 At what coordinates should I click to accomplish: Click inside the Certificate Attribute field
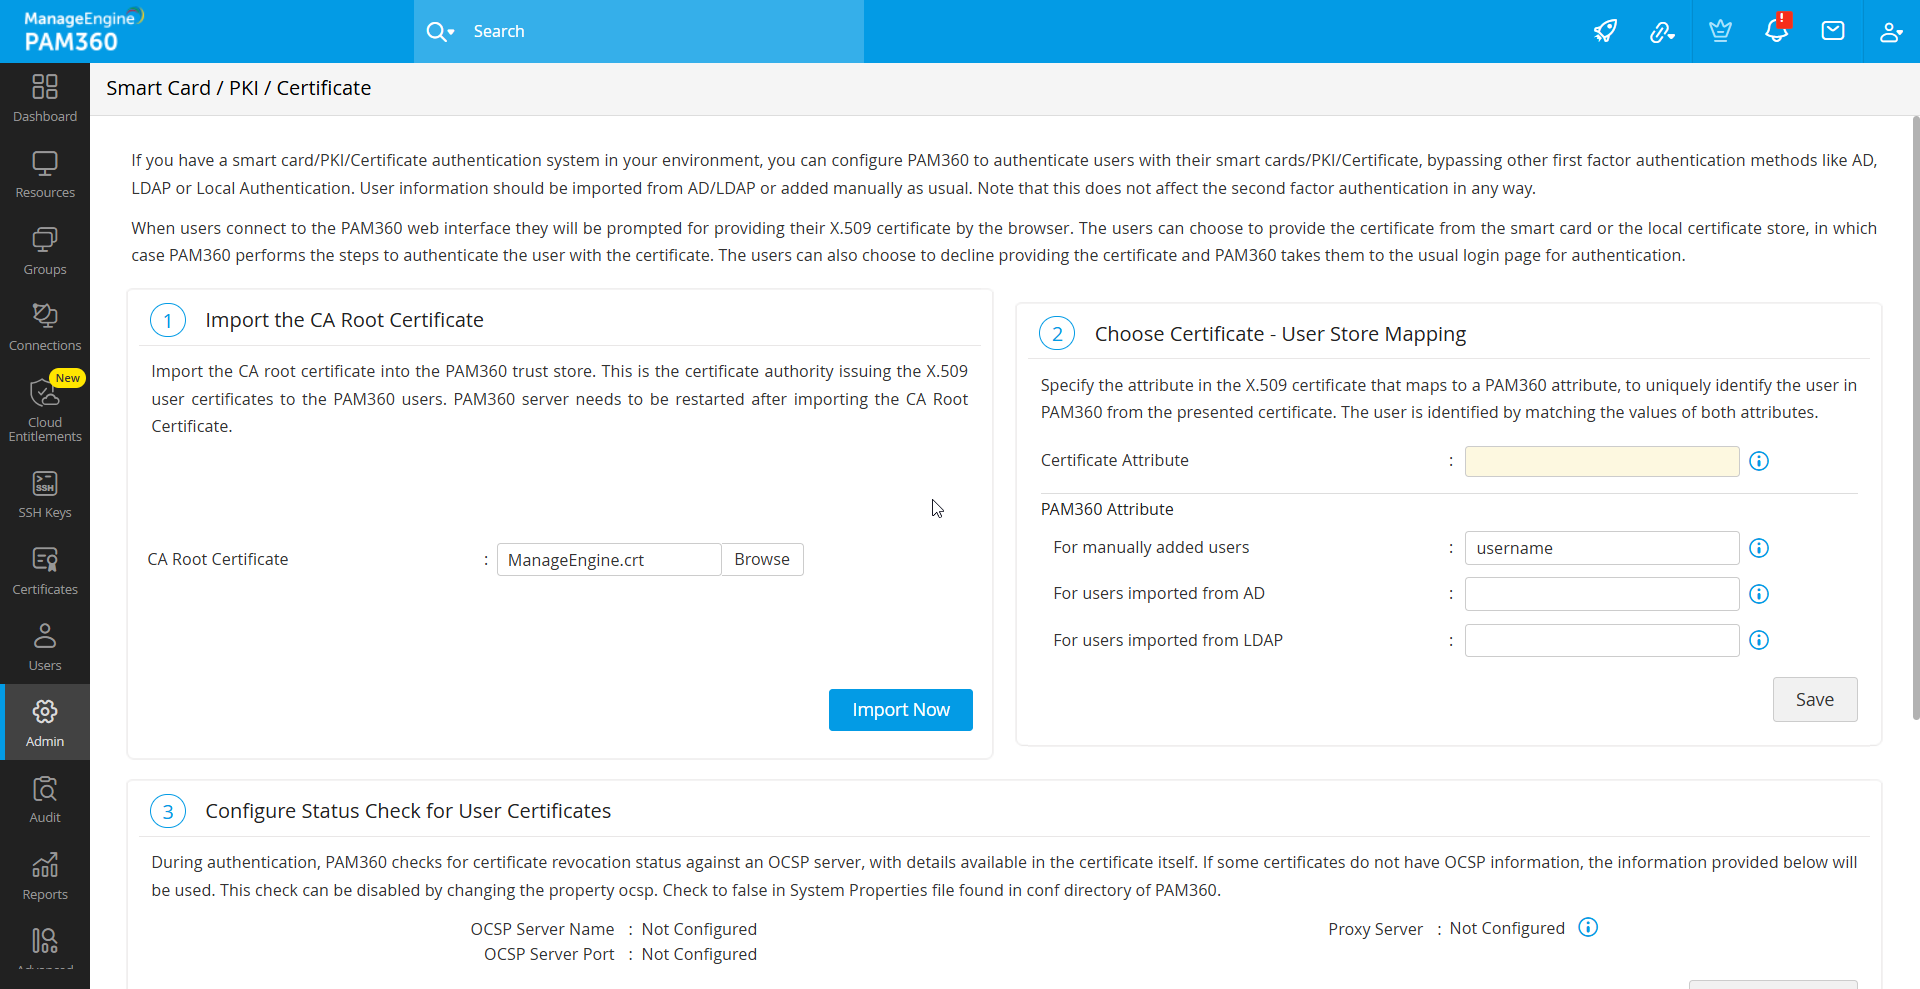click(1600, 461)
